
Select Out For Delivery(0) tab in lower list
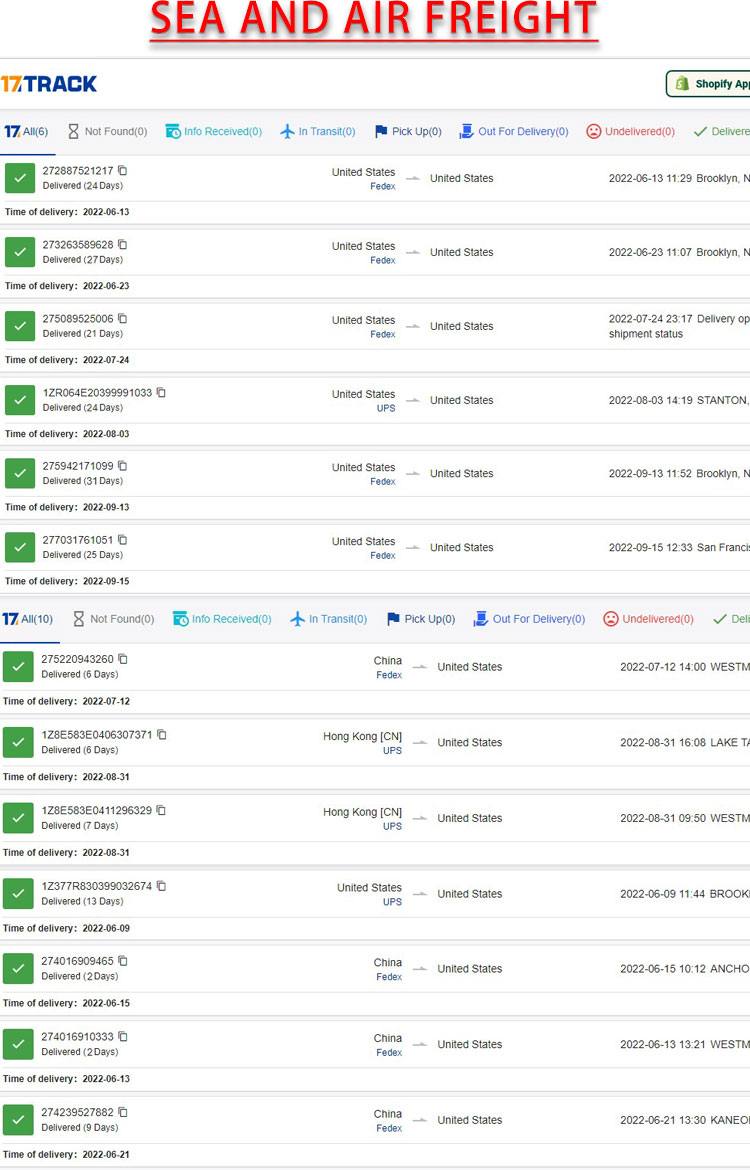coord(529,619)
